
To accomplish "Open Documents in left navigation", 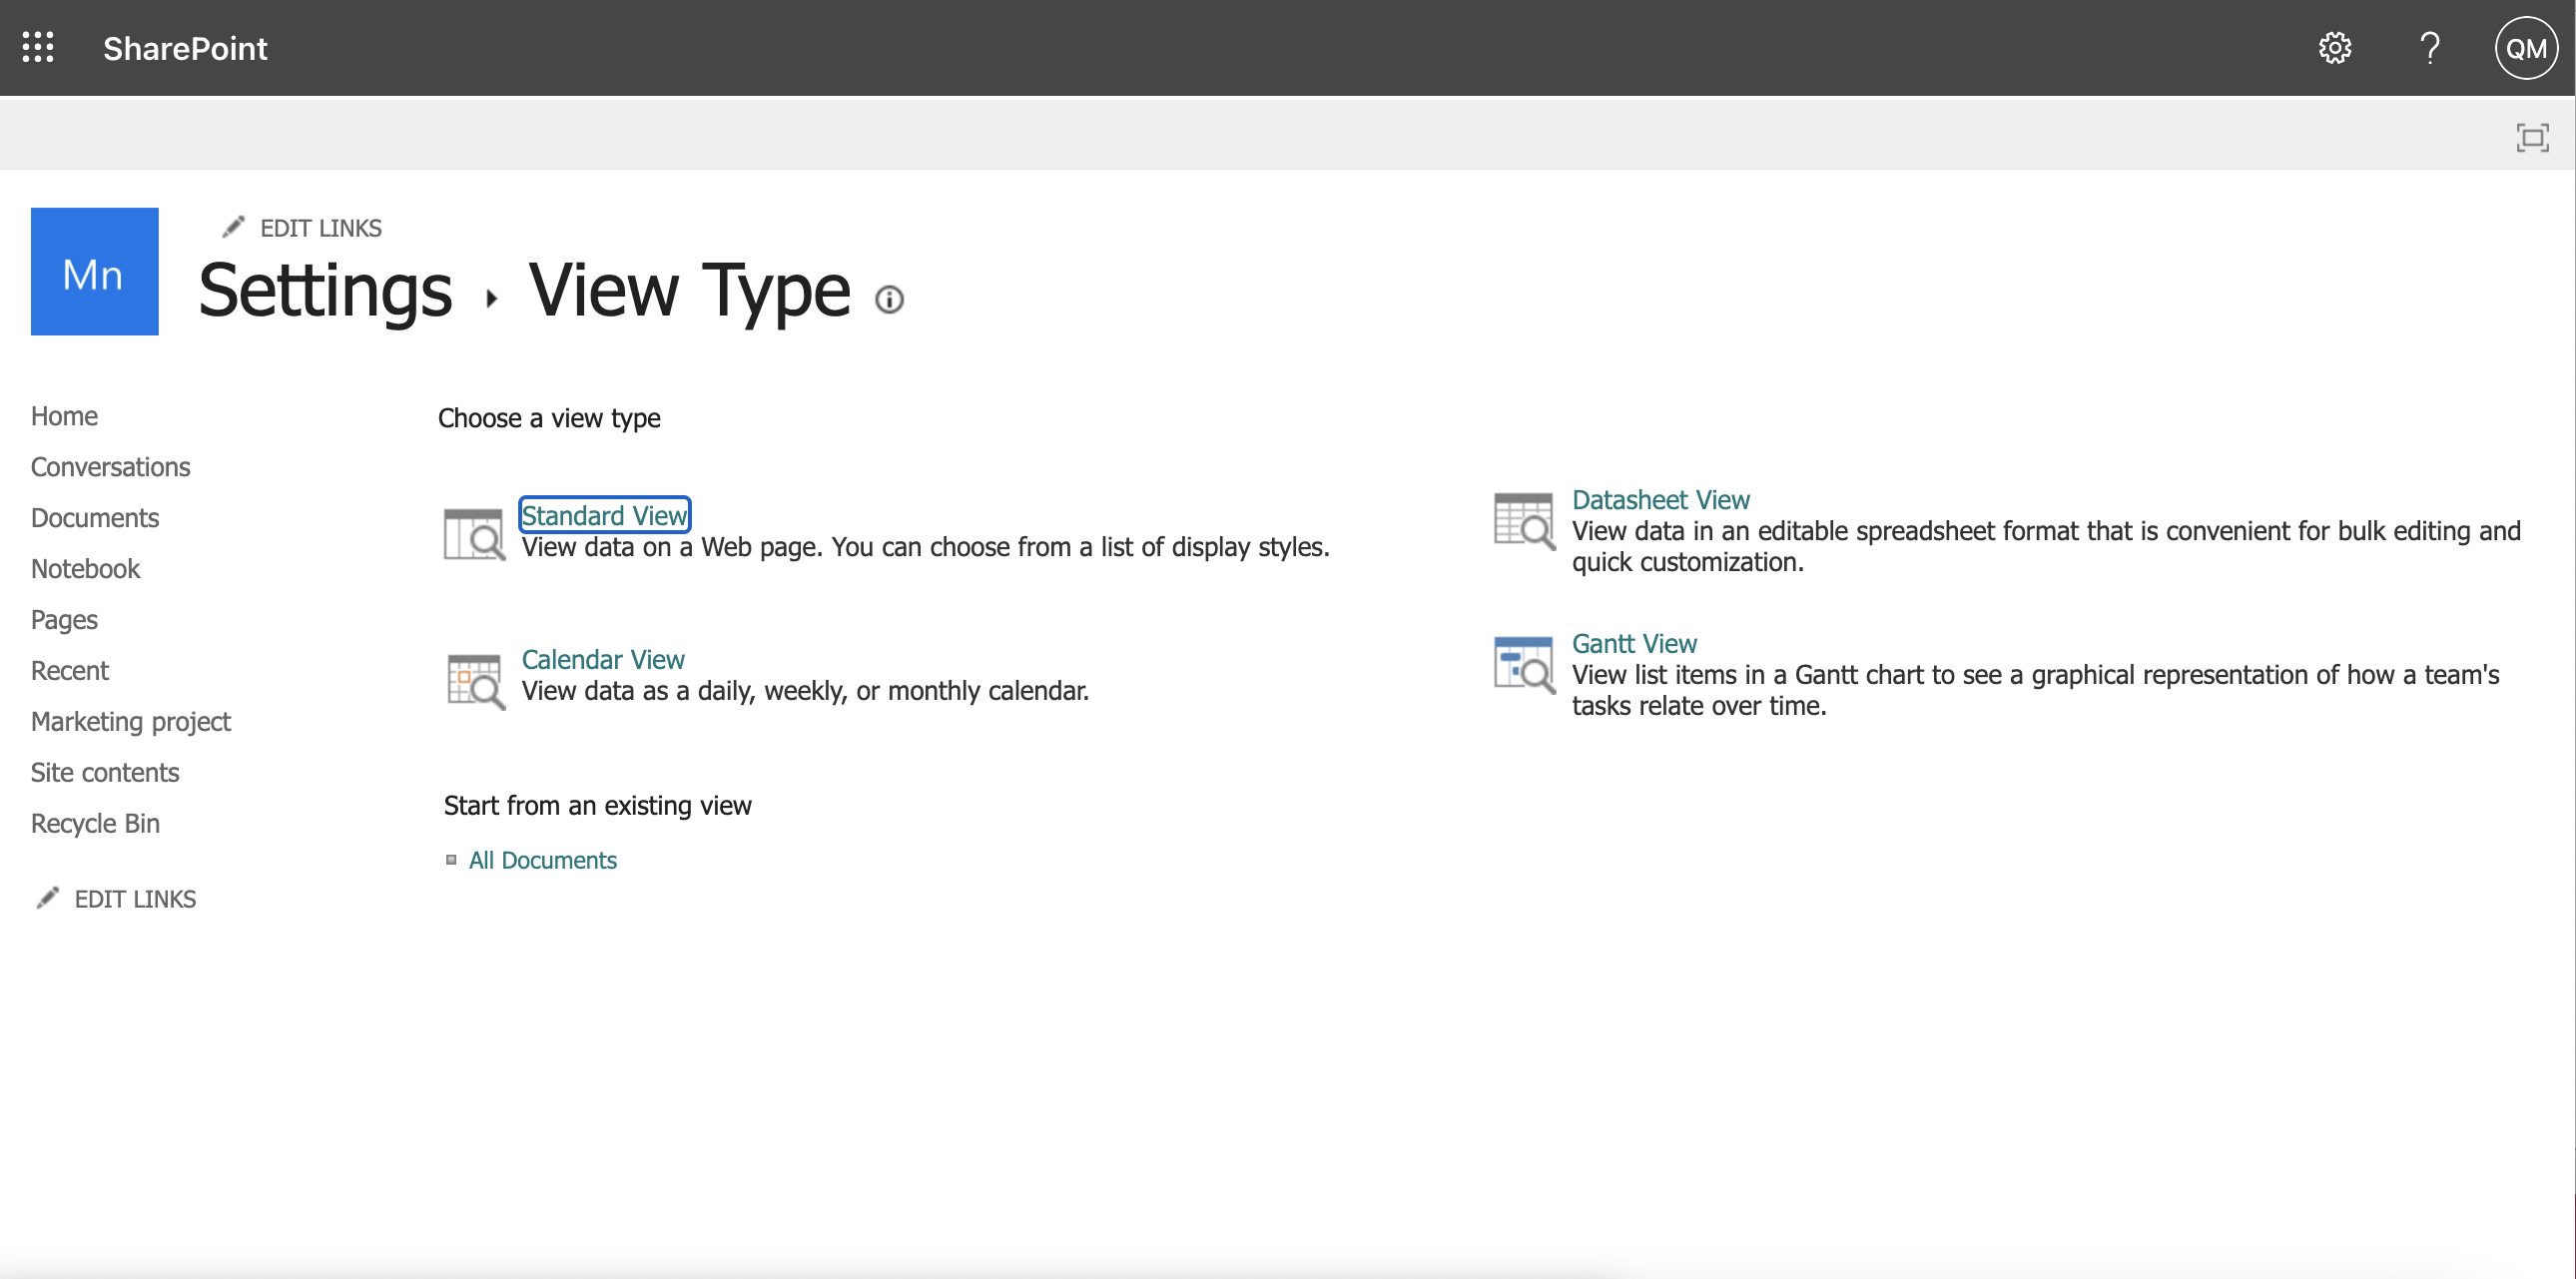I will [95, 518].
